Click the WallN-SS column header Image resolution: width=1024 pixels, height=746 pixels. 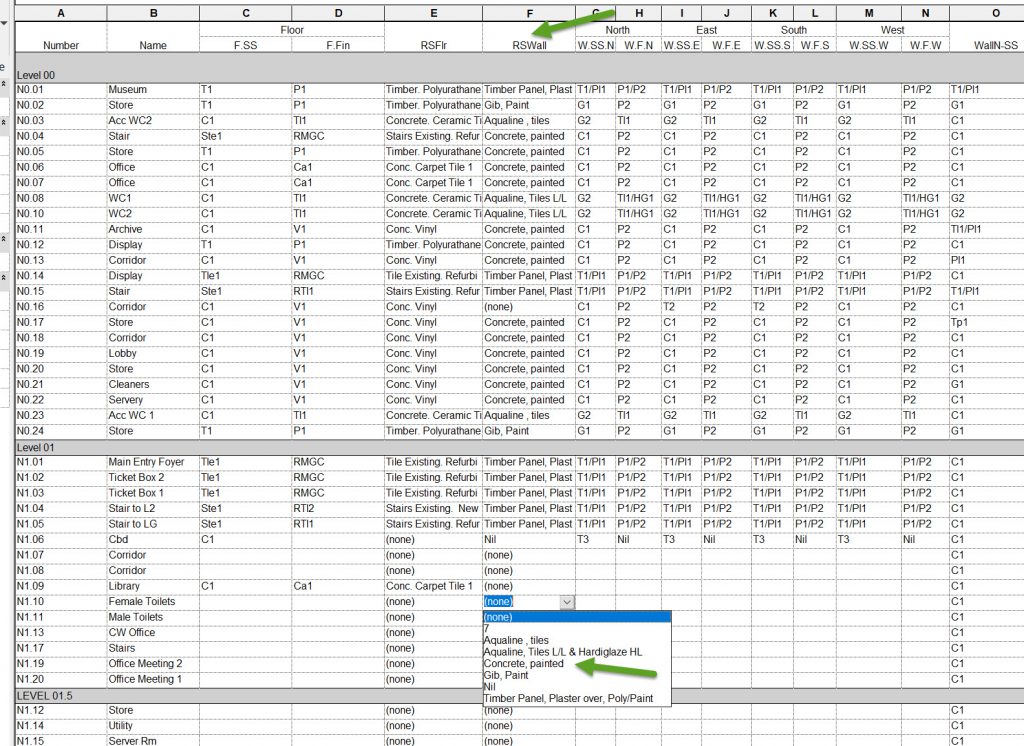(x=986, y=45)
